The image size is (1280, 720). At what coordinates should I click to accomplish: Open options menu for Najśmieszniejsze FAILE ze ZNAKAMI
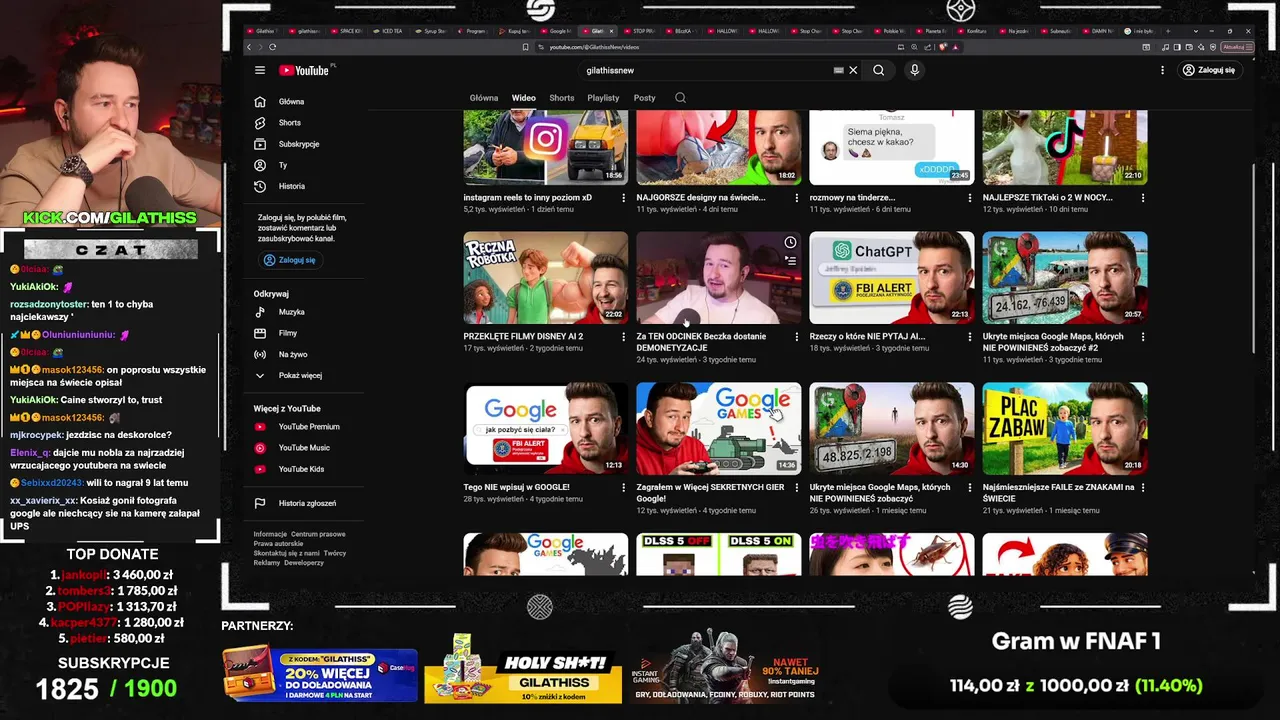[1142, 488]
